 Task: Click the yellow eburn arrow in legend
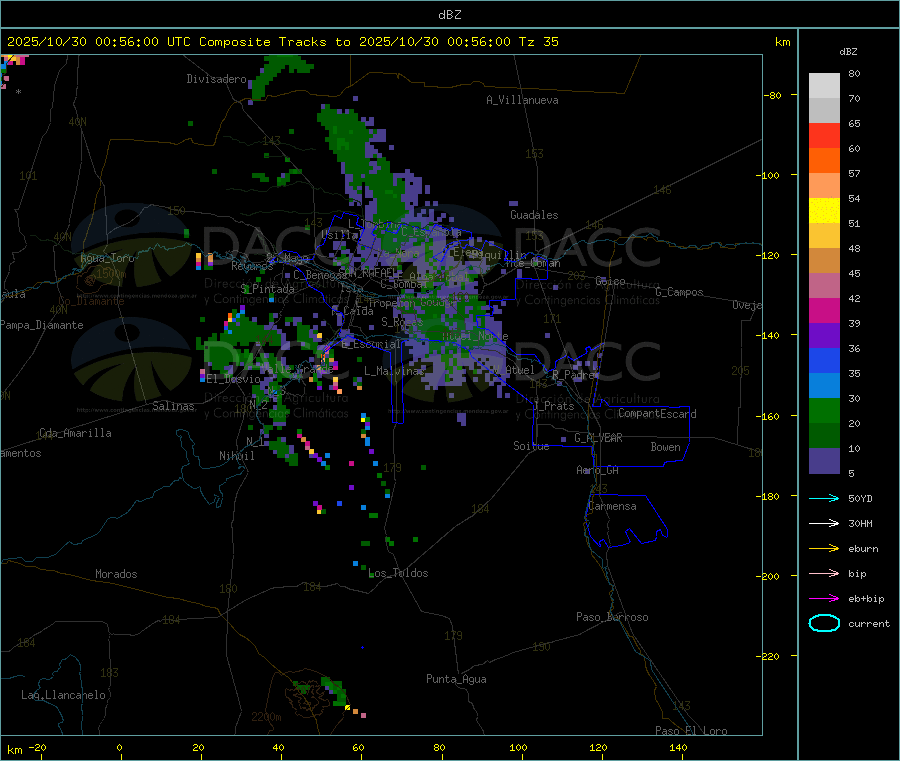pyautogui.click(x=824, y=549)
